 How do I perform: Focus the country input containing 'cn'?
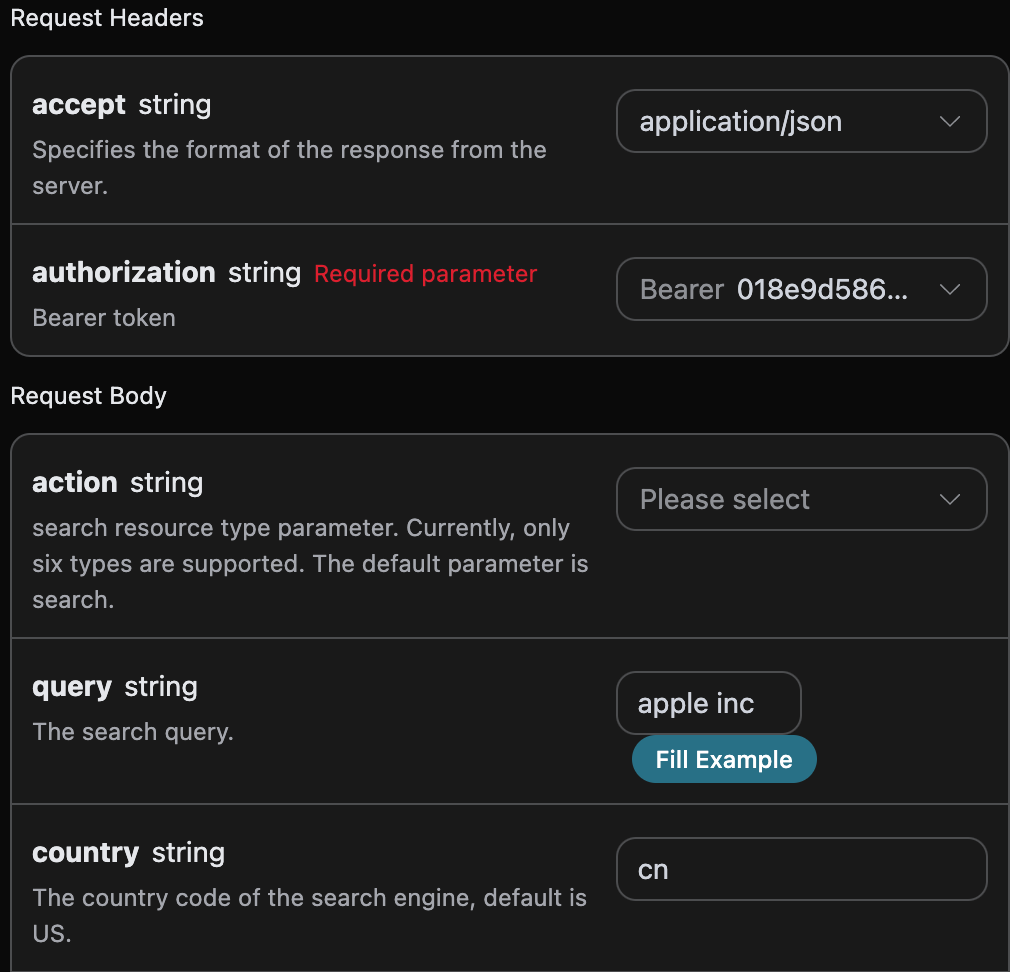(x=801, y=869)
